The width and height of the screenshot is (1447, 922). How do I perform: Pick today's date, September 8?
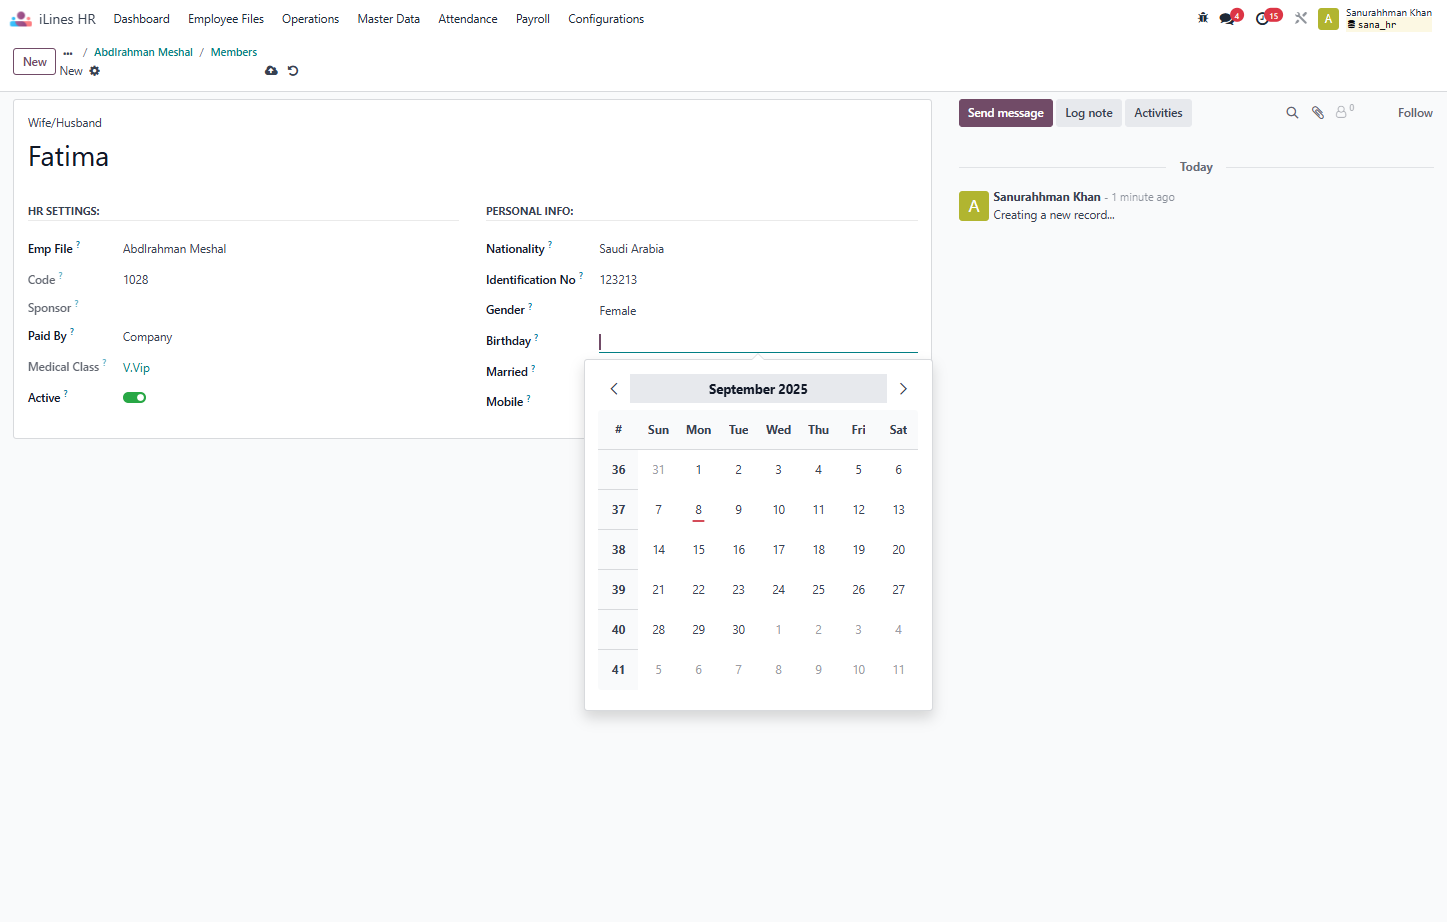click(699, 510)
